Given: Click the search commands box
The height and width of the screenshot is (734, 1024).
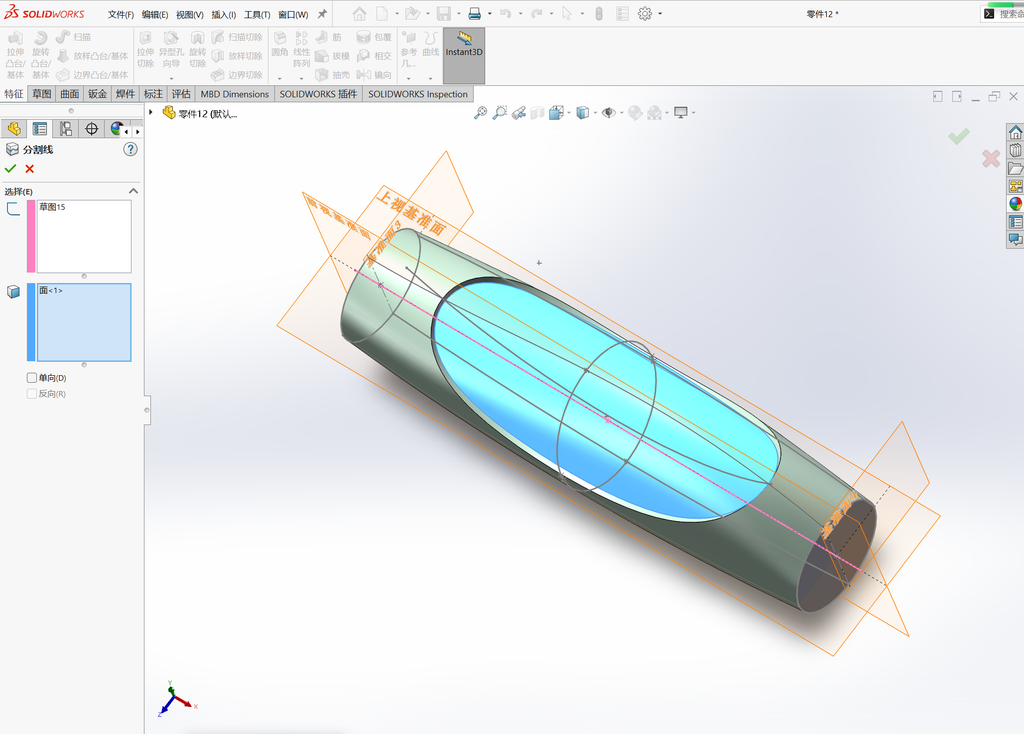Looking at the screenshot, I should pos(1003,14).
